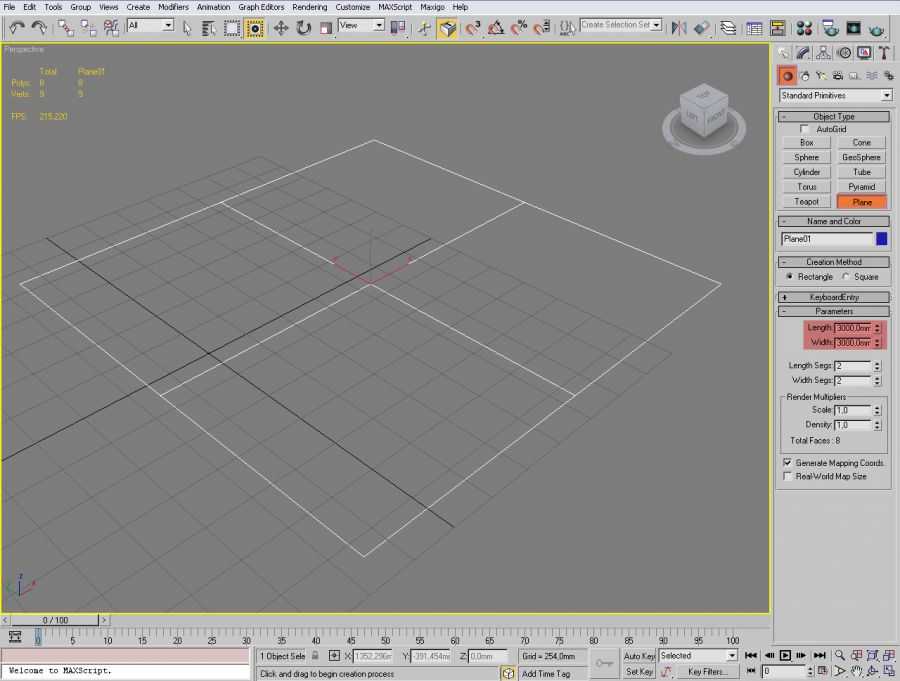Open the Modifiers menu
The height and width of the screenshot is (681, 900).
(x=173, y=7)
